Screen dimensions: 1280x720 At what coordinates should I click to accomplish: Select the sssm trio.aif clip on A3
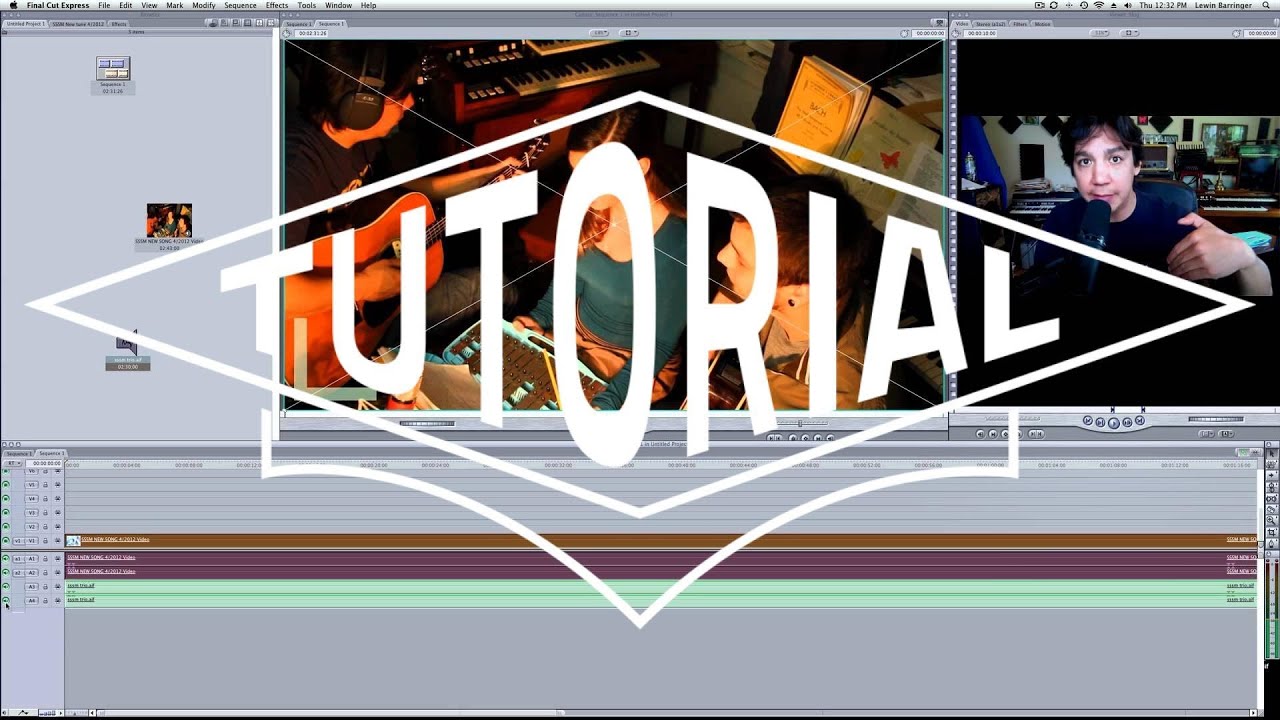coord(660,587)
